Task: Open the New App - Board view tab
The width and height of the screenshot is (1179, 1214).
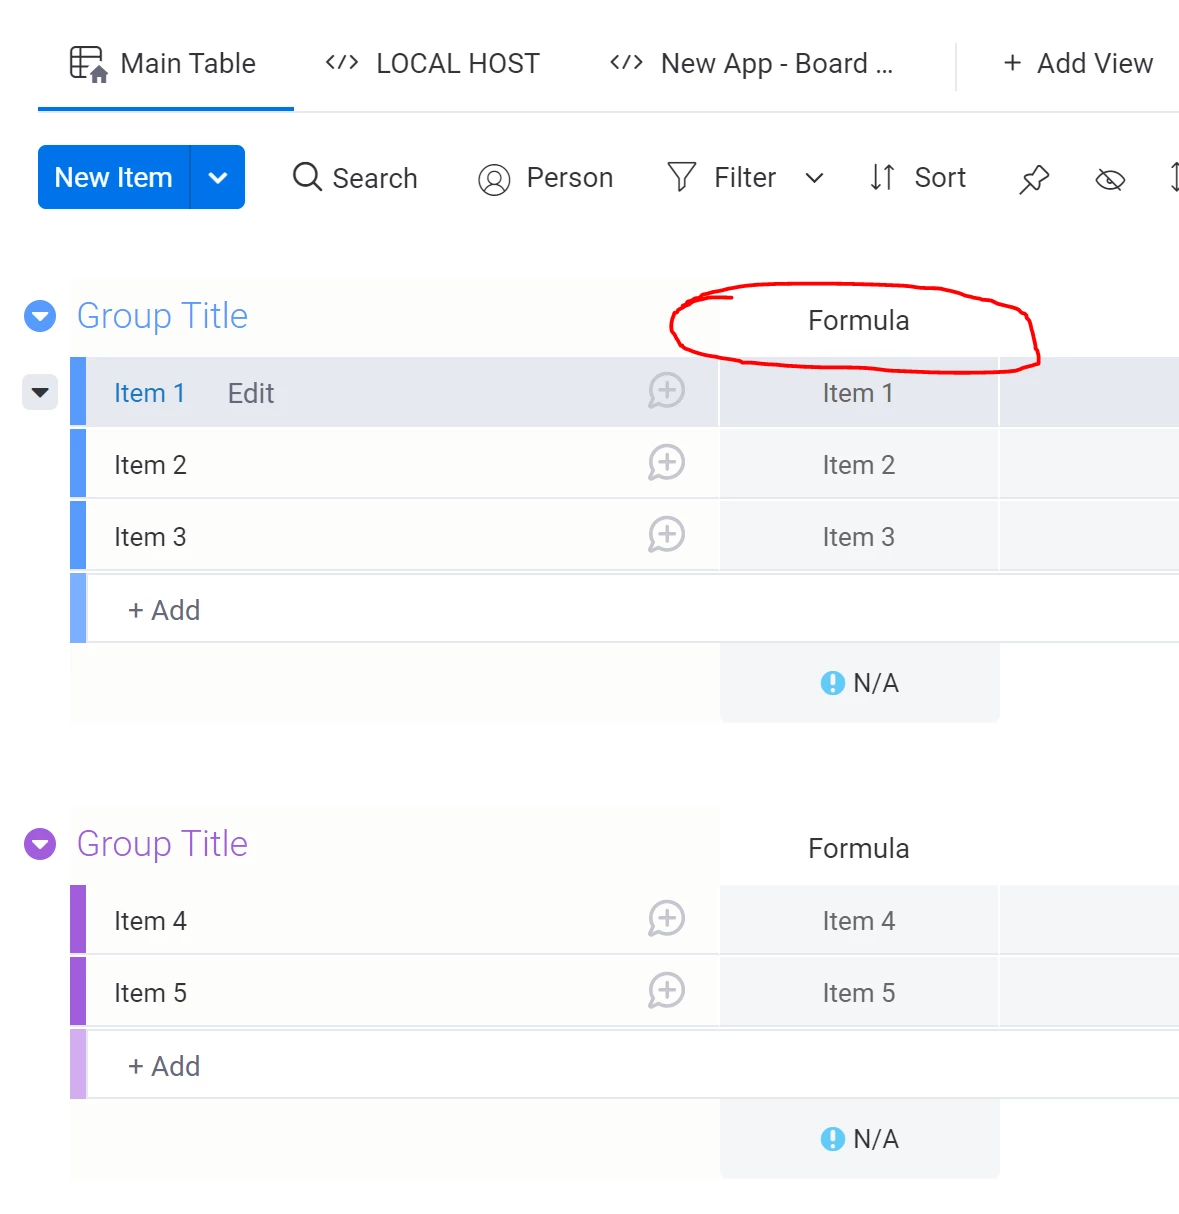Action: [751, 64]
